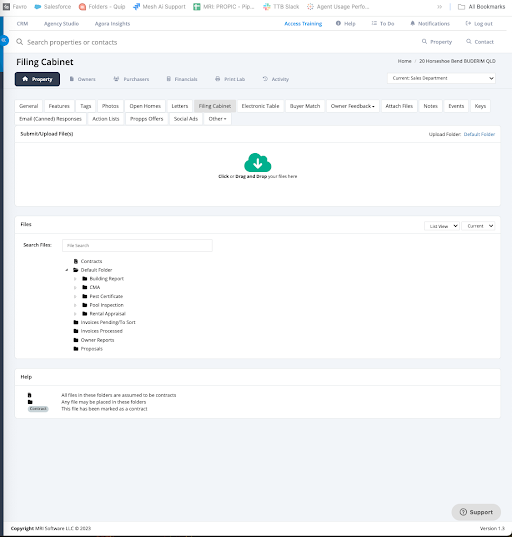Screen dimensions: 512x537
Task: Open the Keys sub-tab
Action: click(480, 106)
